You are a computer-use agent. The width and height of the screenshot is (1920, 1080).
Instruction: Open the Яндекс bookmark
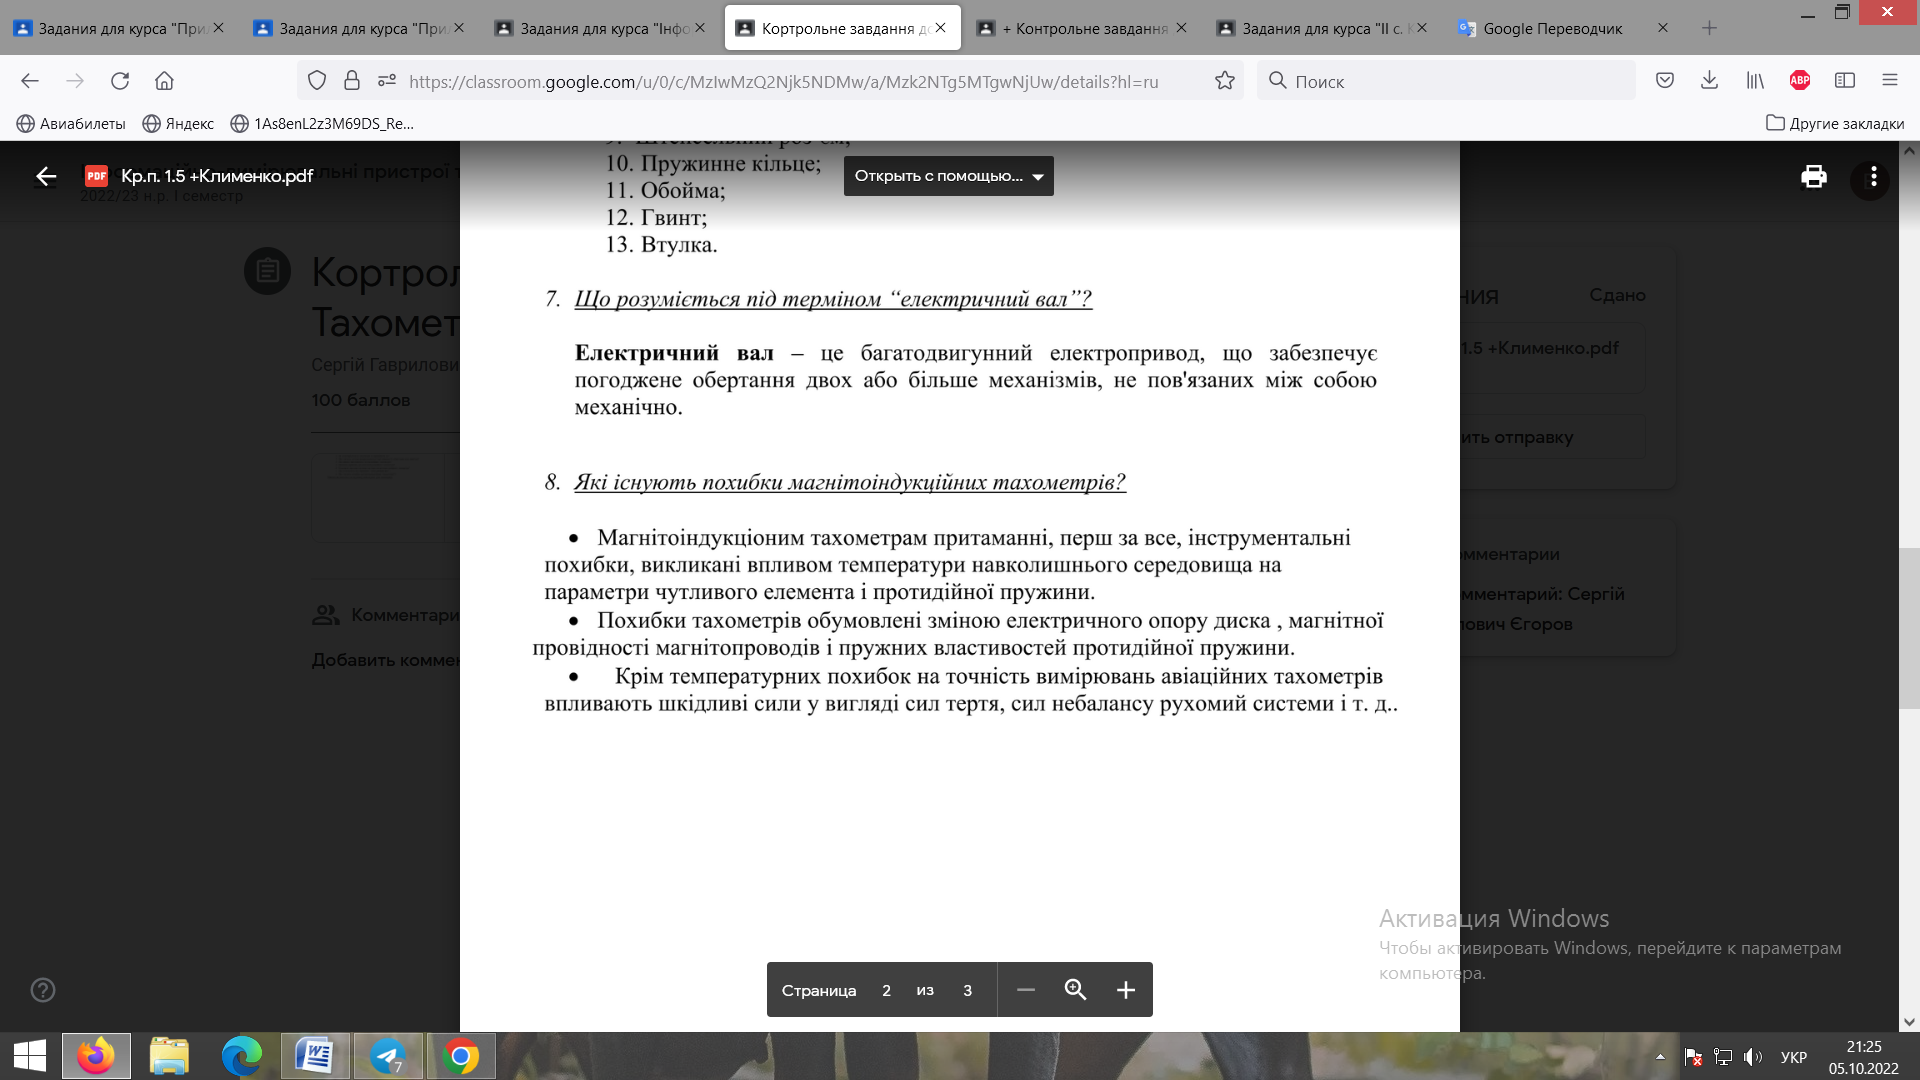[x=178, y=123]
